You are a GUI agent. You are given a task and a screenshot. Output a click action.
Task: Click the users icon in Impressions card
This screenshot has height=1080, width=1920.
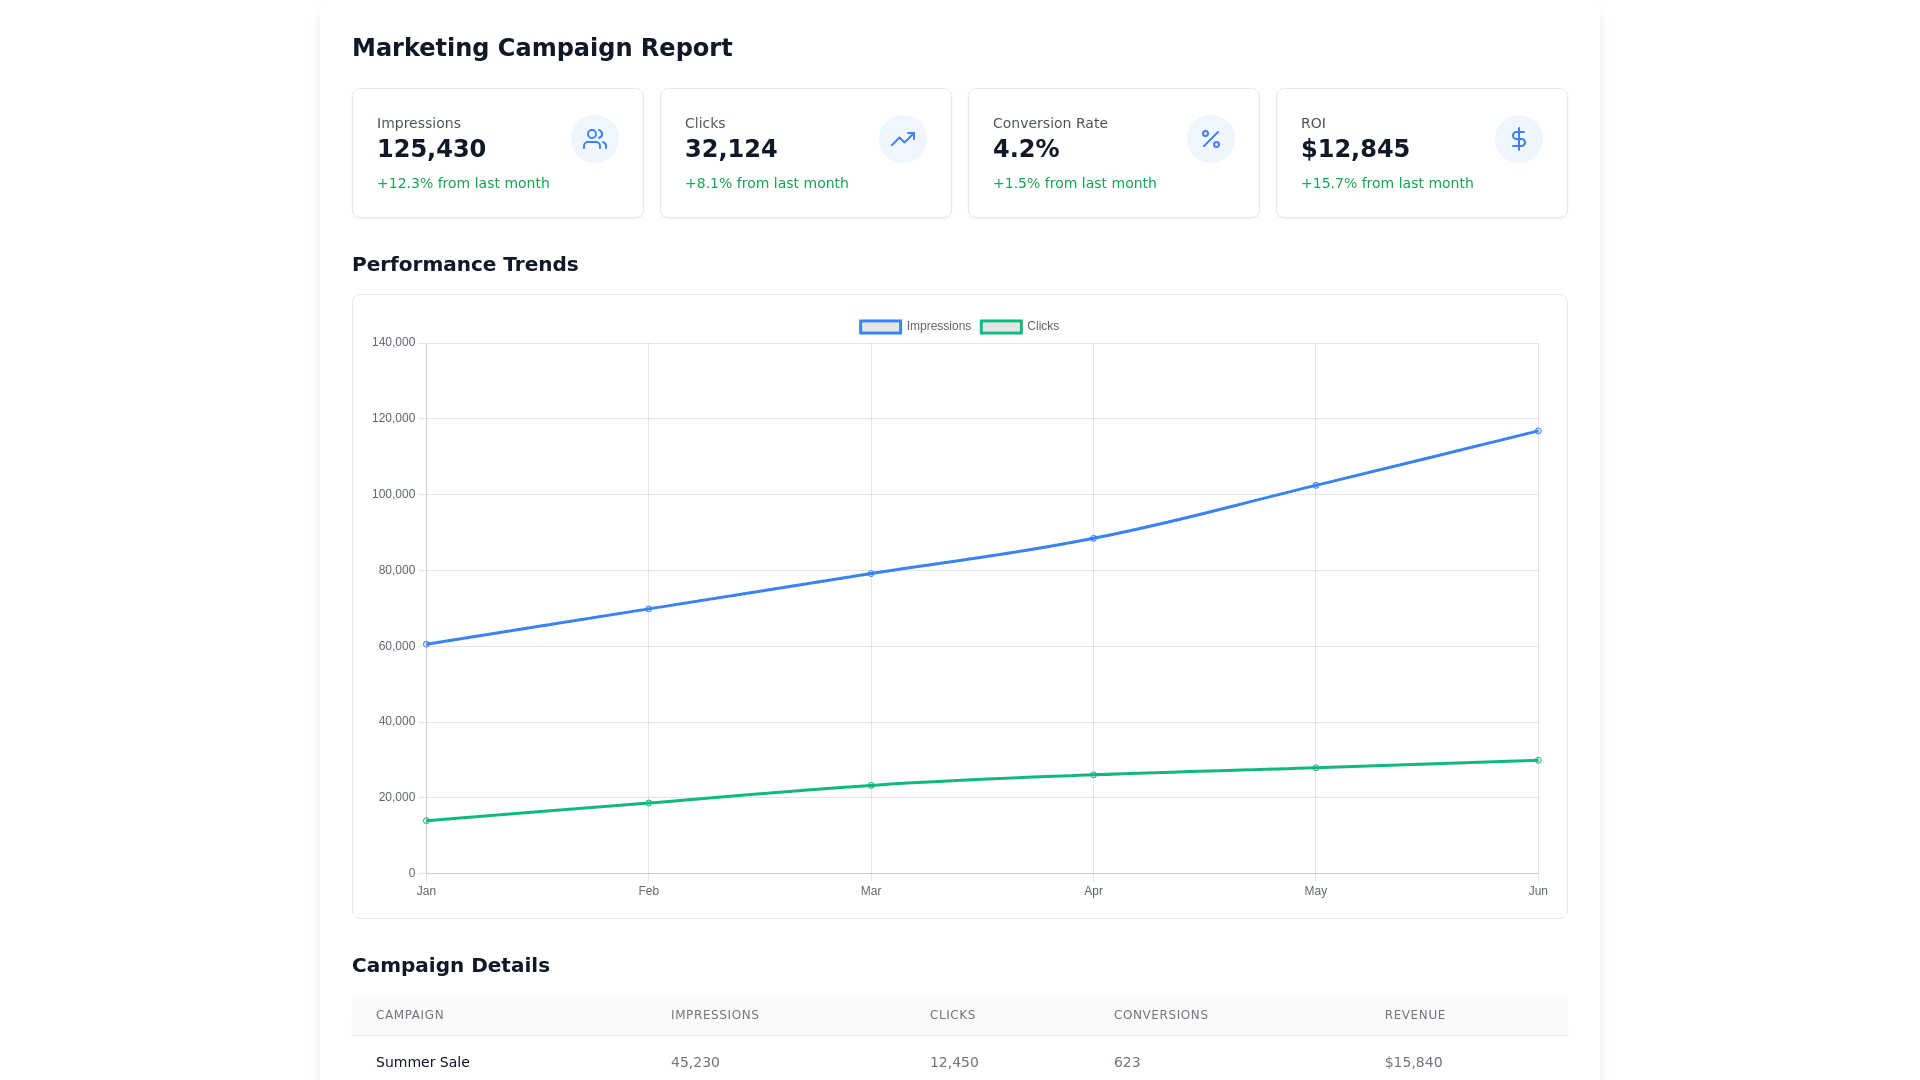click(x=595, y=139)
